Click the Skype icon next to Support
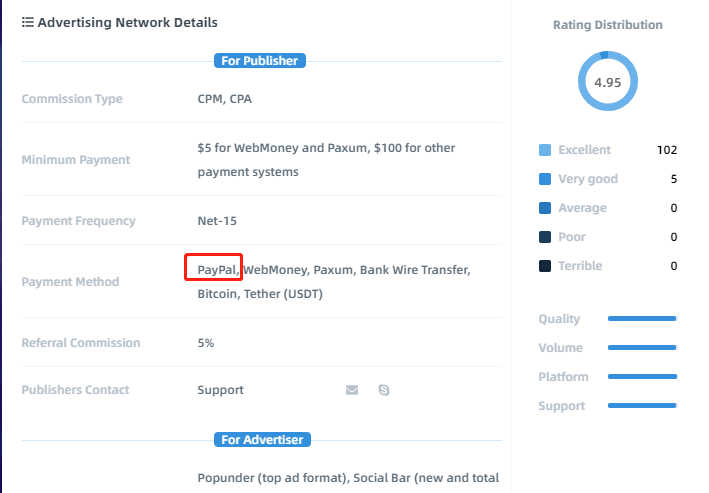The image size is (709, 493). [384, 390]
